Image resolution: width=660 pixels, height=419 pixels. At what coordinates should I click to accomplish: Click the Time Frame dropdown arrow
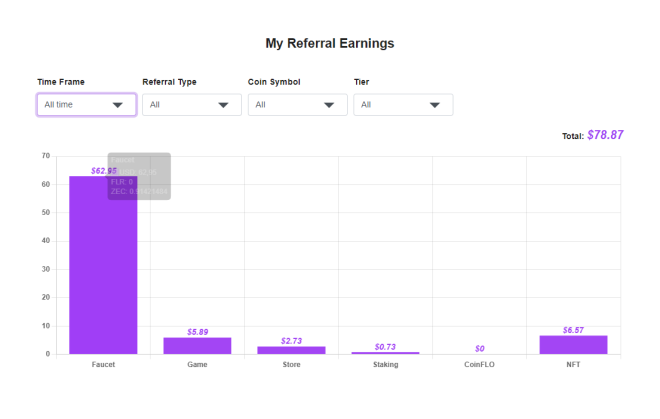[x=118, y=105]
